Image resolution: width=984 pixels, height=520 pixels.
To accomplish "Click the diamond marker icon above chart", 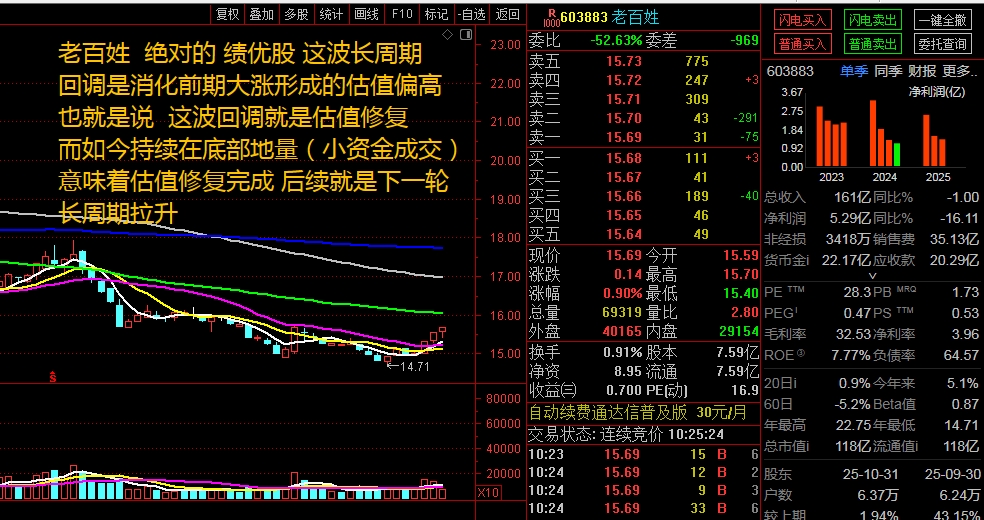I will click(447, 34).
